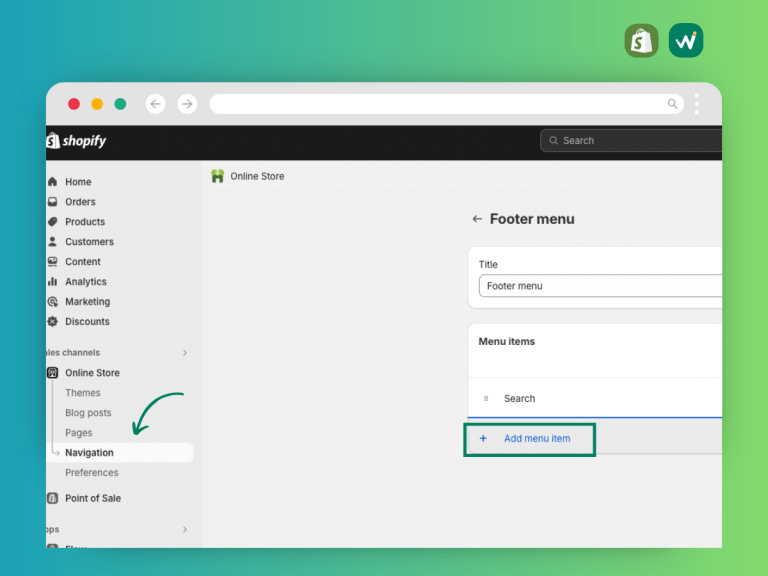The width and height of the screenshot is (768, 576).
Task: Expand the Sales channels chevron
Action: (185, 353)
